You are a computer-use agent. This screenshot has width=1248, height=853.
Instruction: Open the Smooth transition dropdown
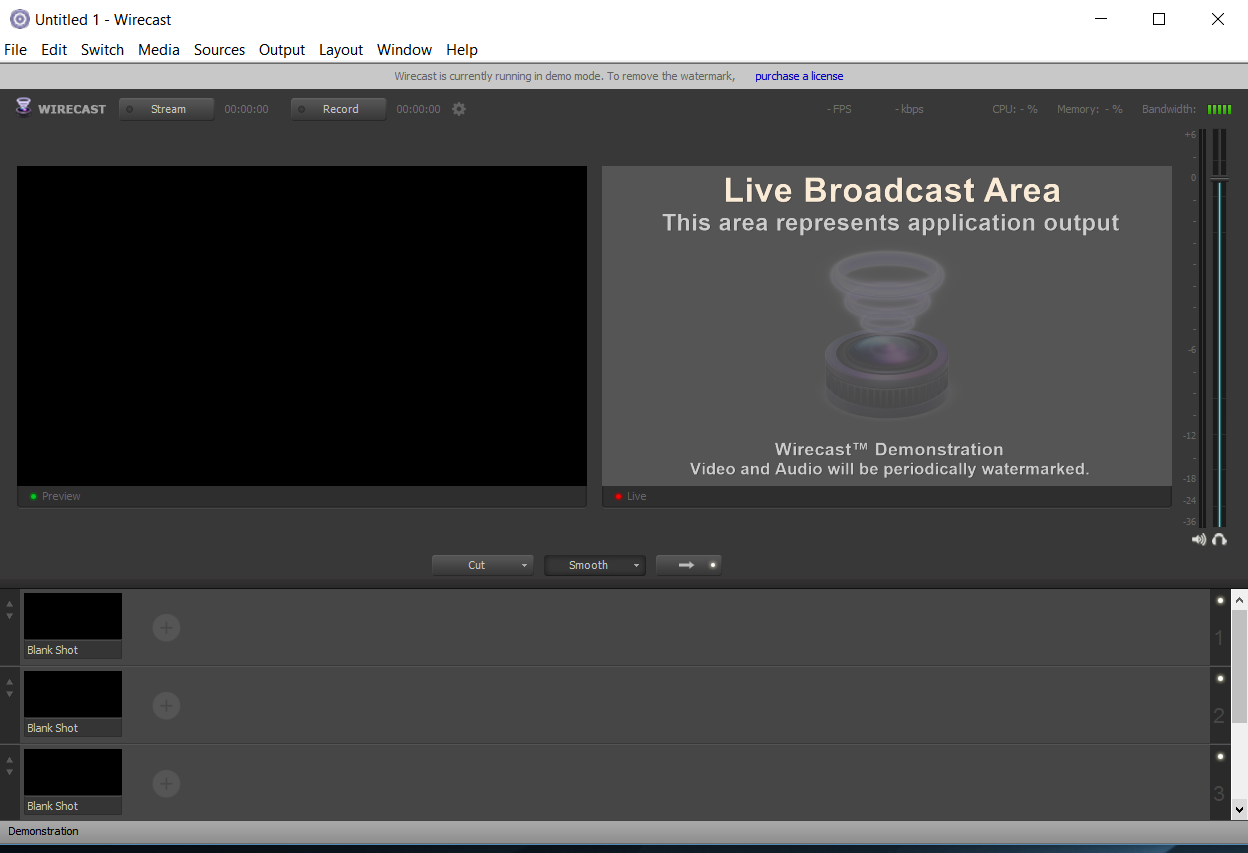(595, 565)
